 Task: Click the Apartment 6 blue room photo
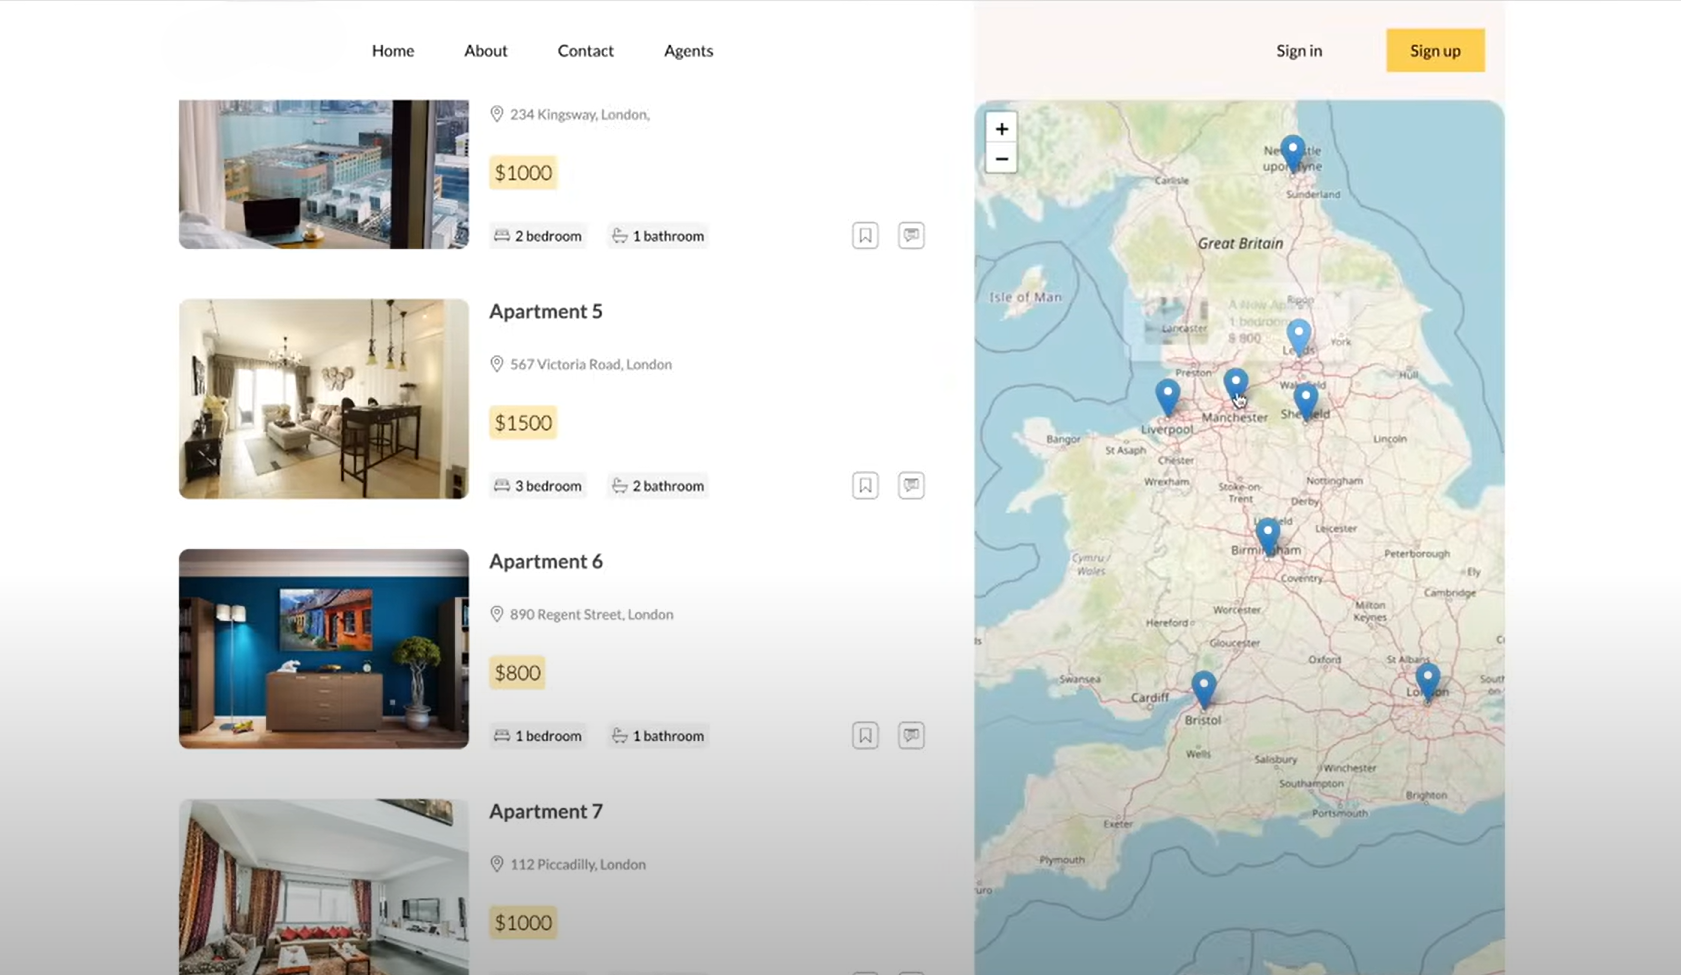point(323,648)
